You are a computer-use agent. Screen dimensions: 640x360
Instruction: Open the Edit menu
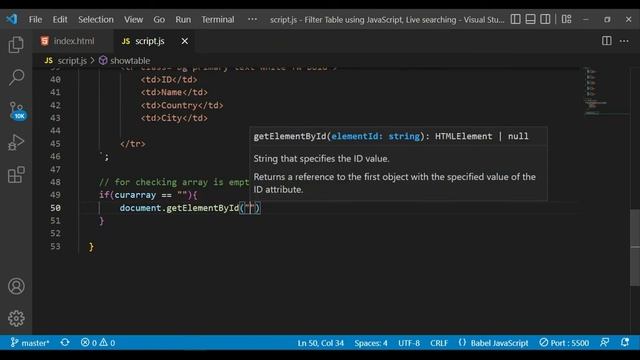(x=60, y=19)
